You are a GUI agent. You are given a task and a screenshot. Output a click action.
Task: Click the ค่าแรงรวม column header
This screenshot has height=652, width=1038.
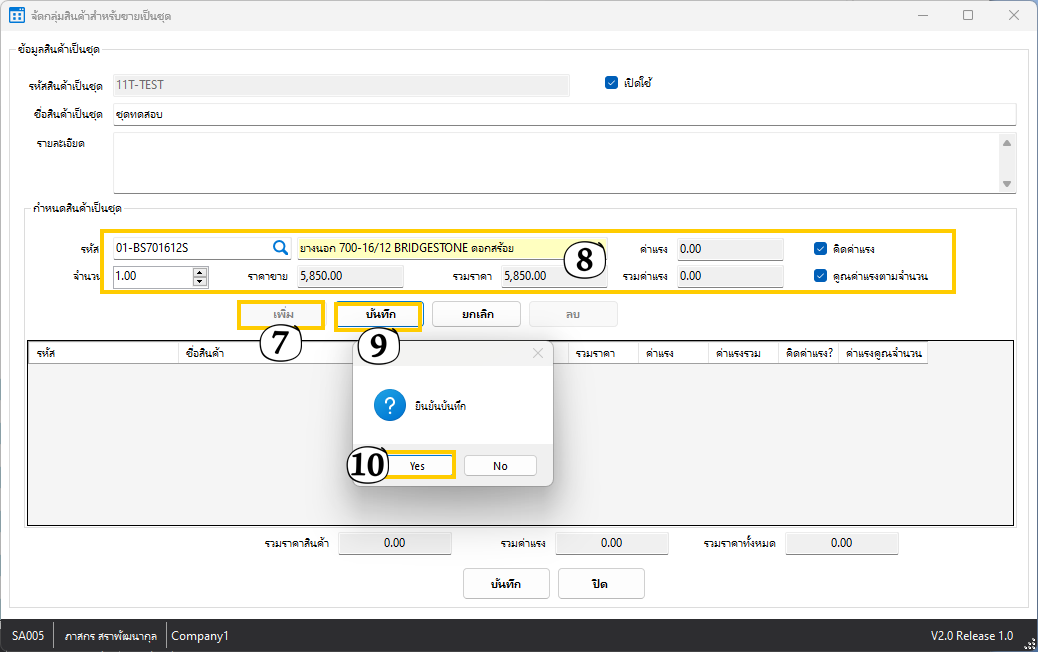click(741, 353)
